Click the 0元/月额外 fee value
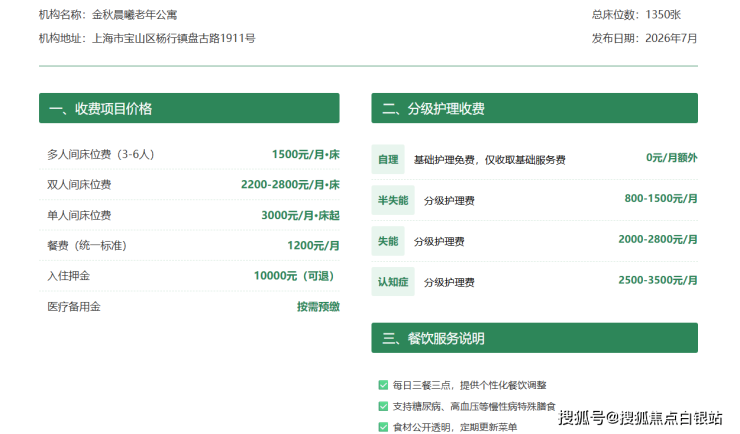 [672, 158]
